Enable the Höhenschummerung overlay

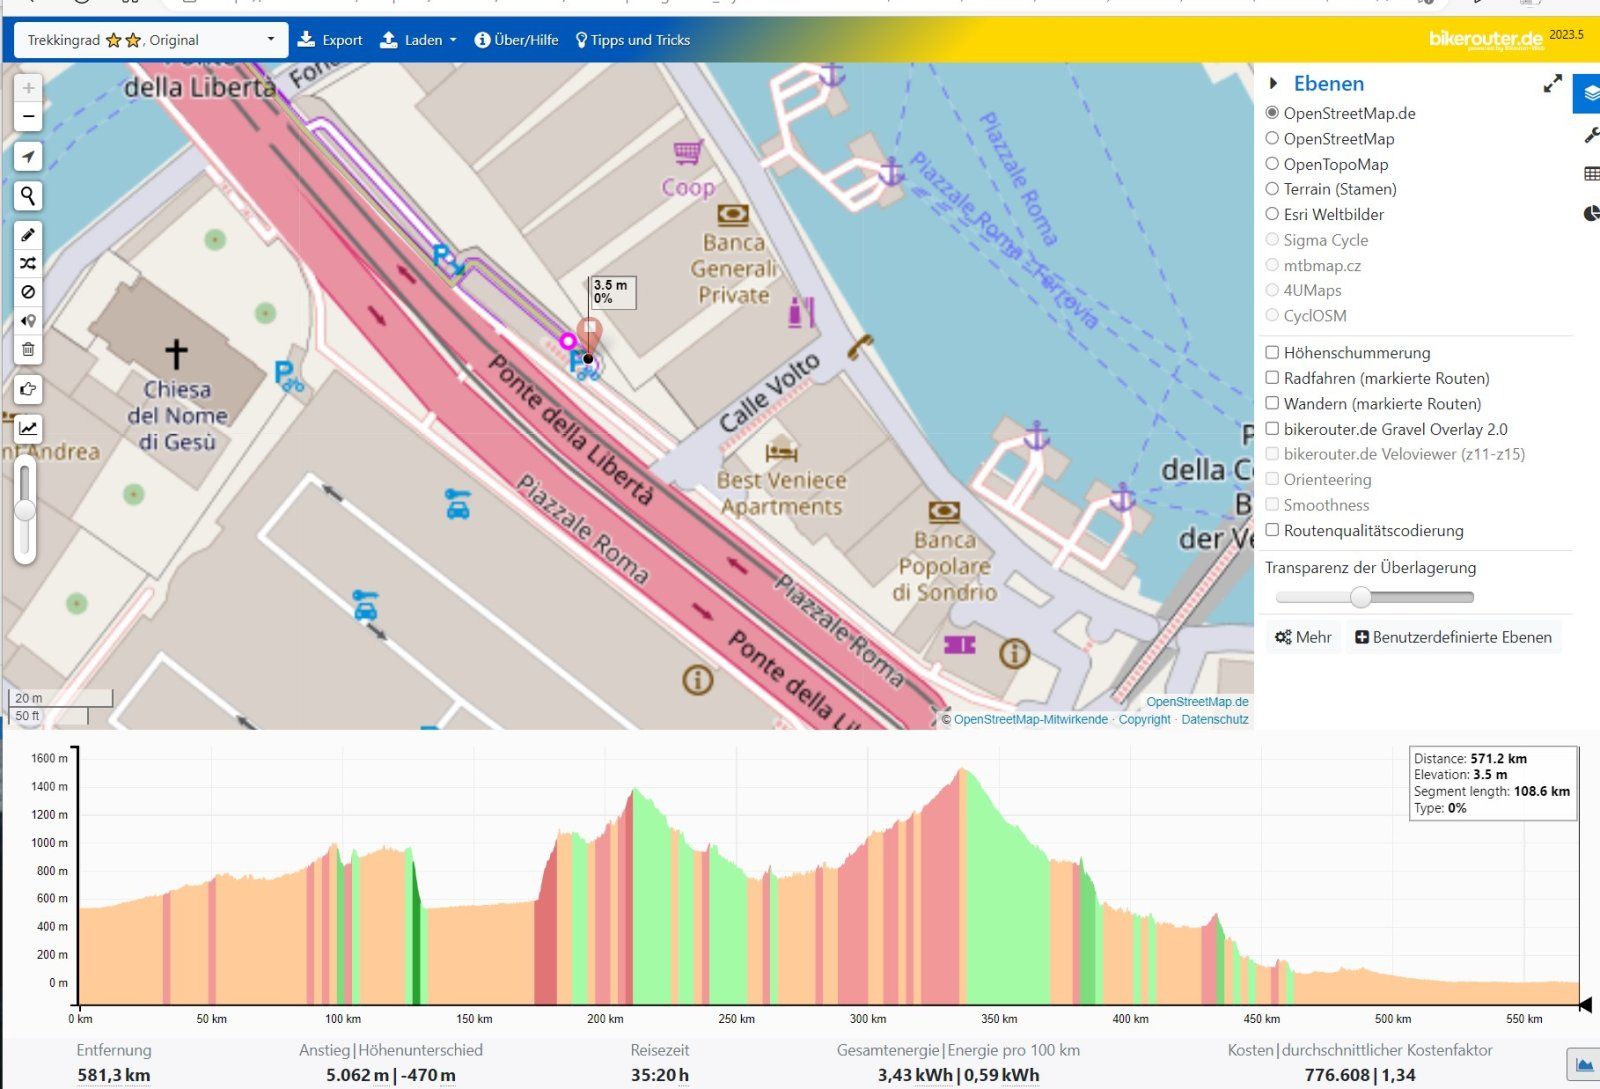coord(1272,352)
